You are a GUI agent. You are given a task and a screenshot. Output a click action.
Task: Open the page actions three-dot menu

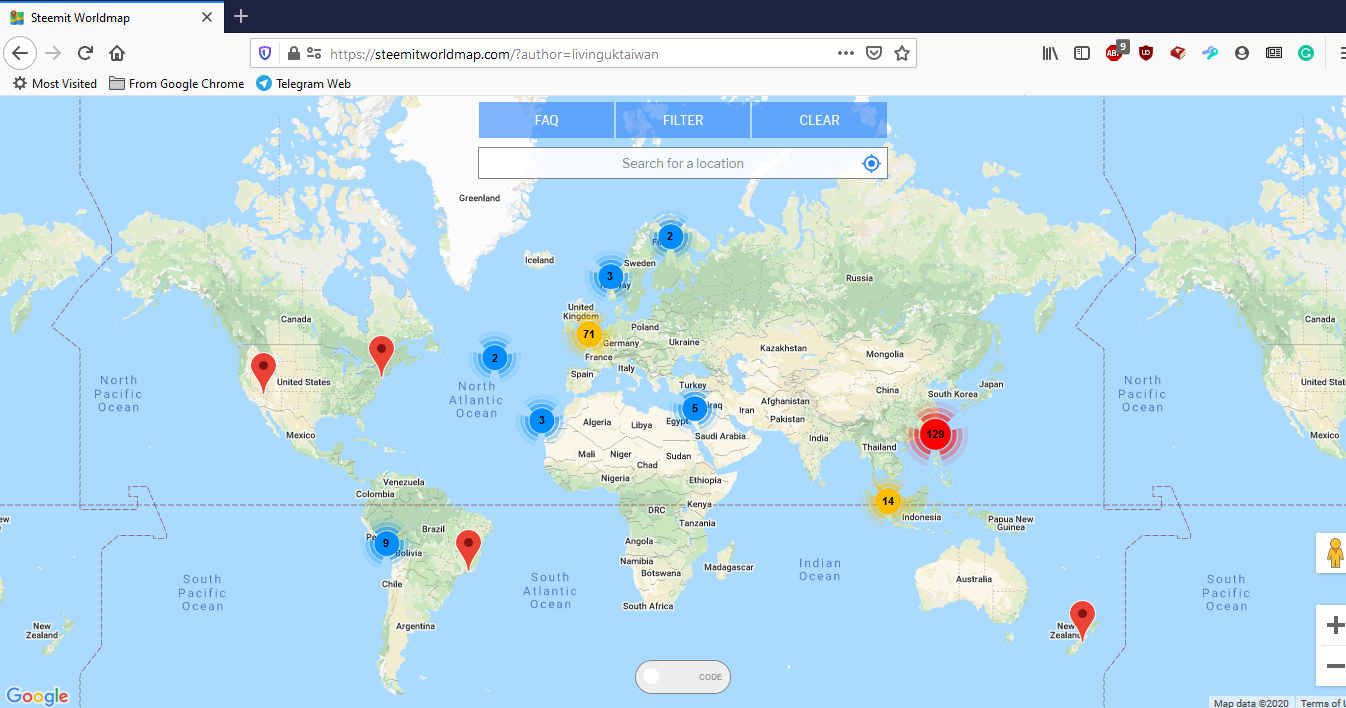coord(846,54)
